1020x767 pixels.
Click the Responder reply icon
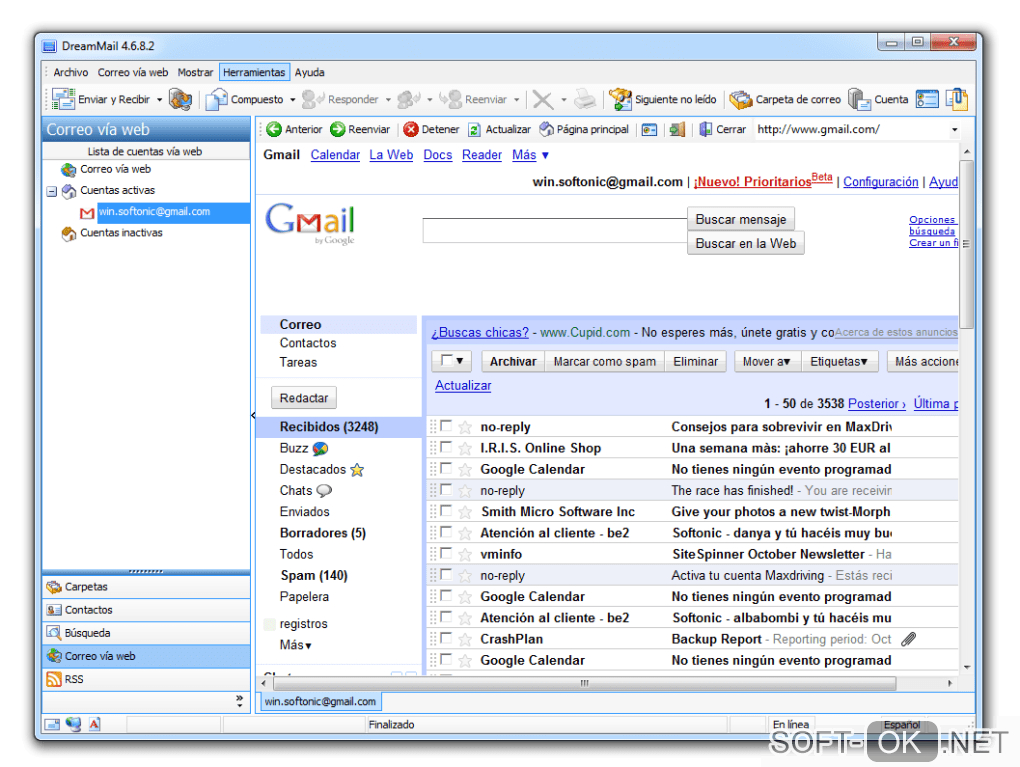(313, 99)
